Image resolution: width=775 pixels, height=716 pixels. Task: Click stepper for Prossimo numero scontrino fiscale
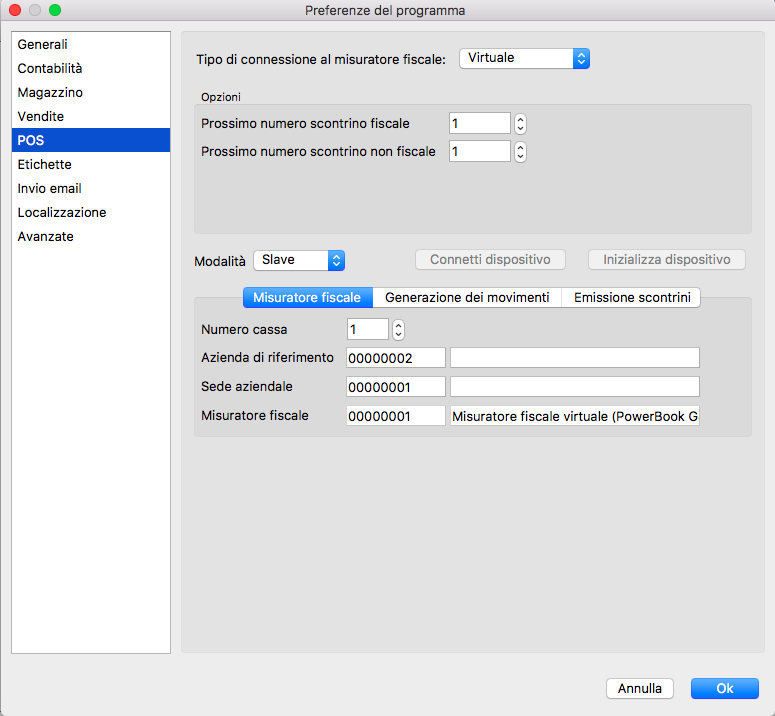520,124
